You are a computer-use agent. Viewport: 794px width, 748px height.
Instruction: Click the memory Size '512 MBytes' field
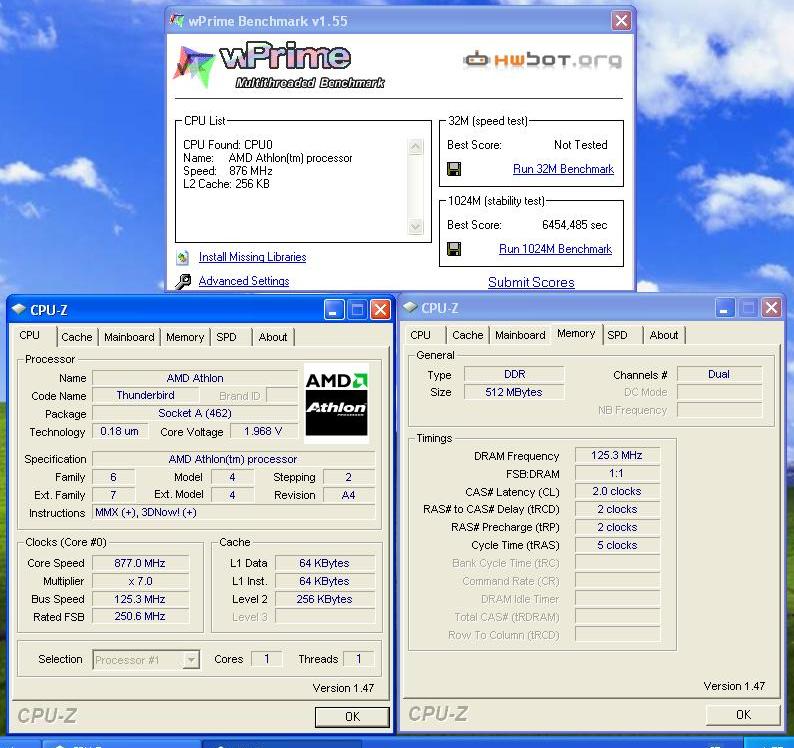click(x=514, y=392)
